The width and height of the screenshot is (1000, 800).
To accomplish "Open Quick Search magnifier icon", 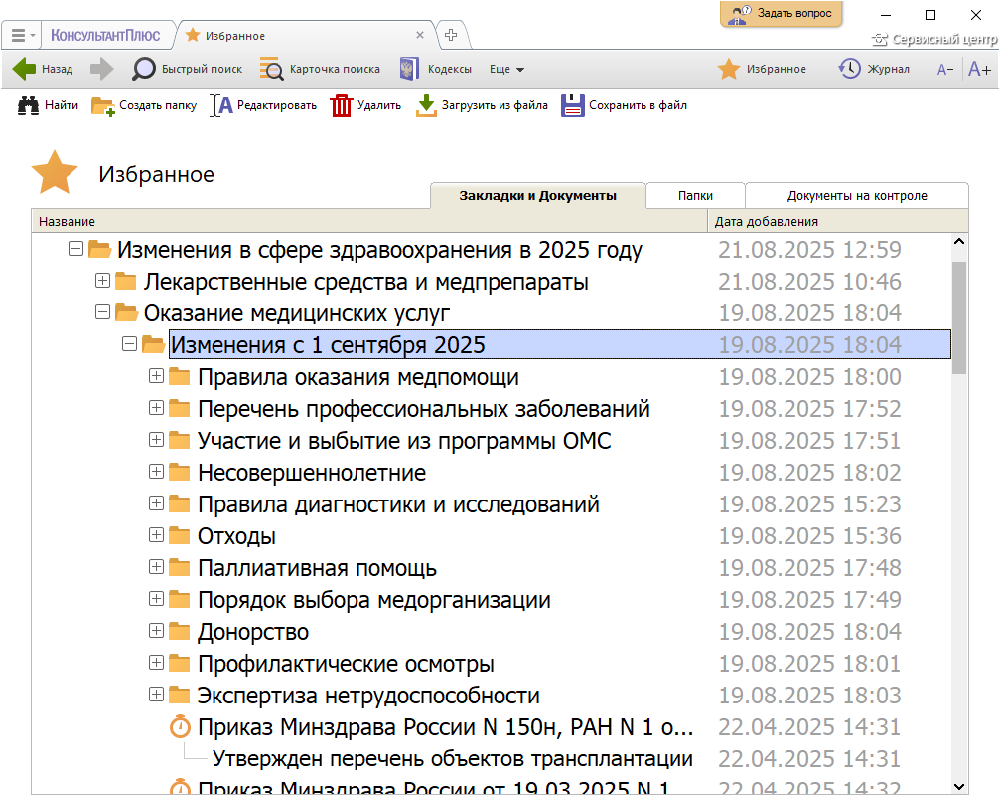I will (x=145, y=69).
